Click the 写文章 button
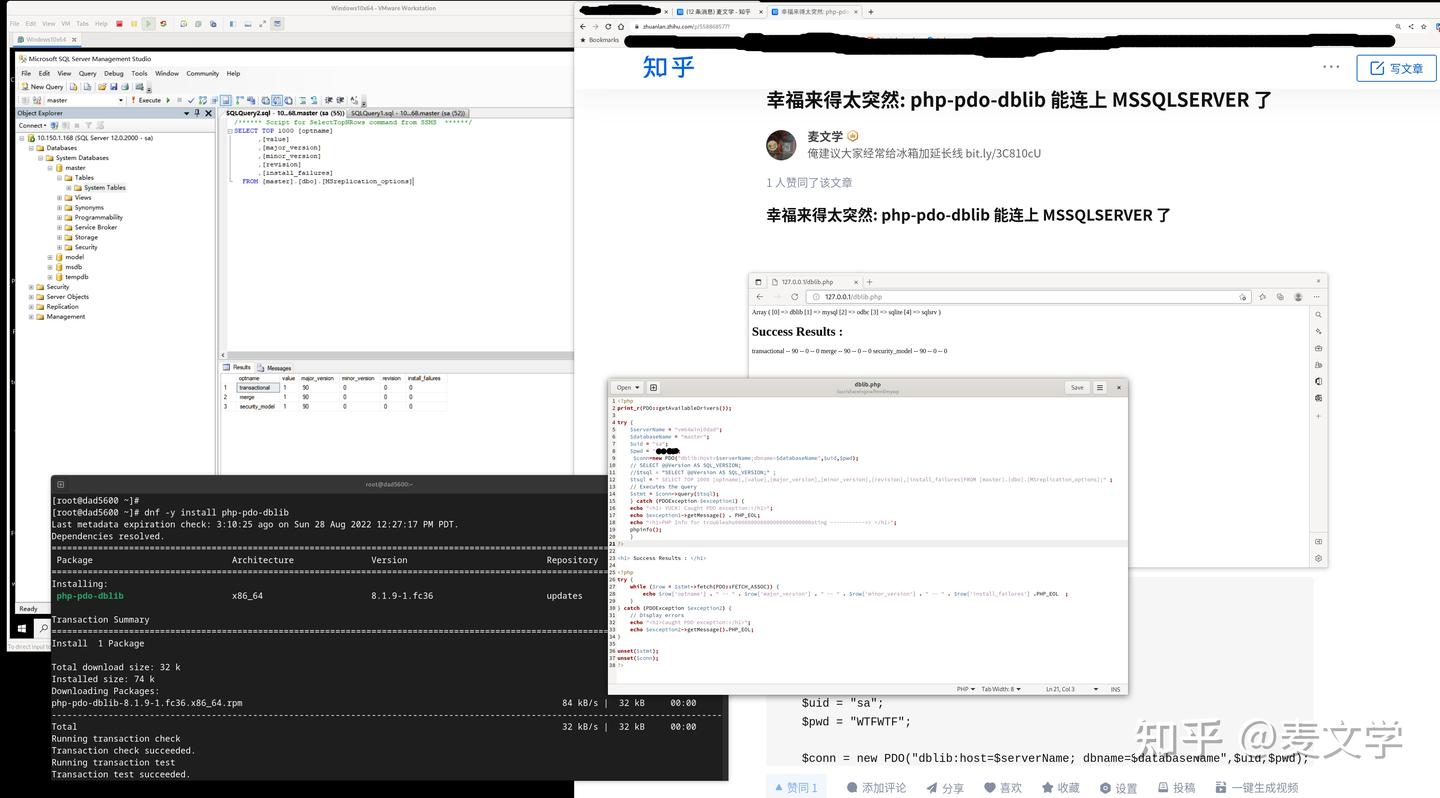Viewport: 1440px width, 798px height. 1396,68
